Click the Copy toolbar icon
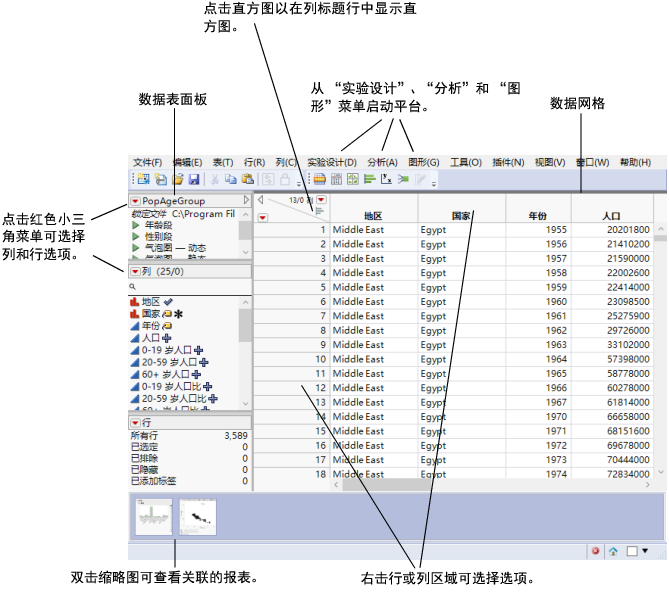 click(x=231, y=179)
